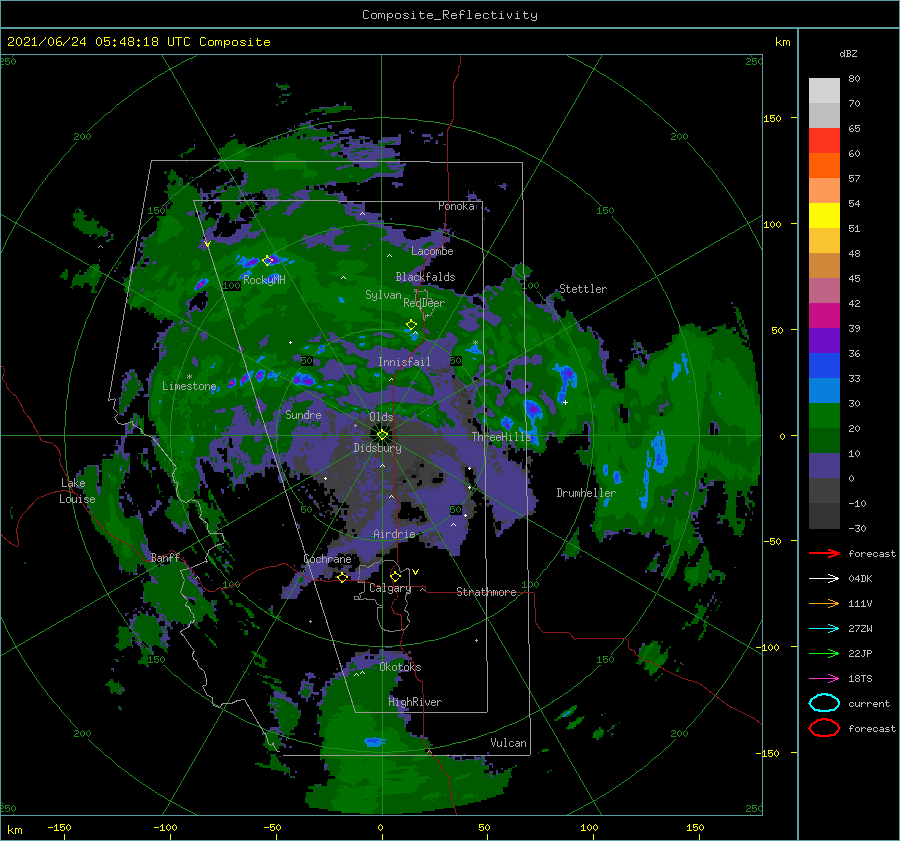Click the purple storm cell east of ThreeHills
Viewport: 900px width, 841px height.
[x=533, y=409]
